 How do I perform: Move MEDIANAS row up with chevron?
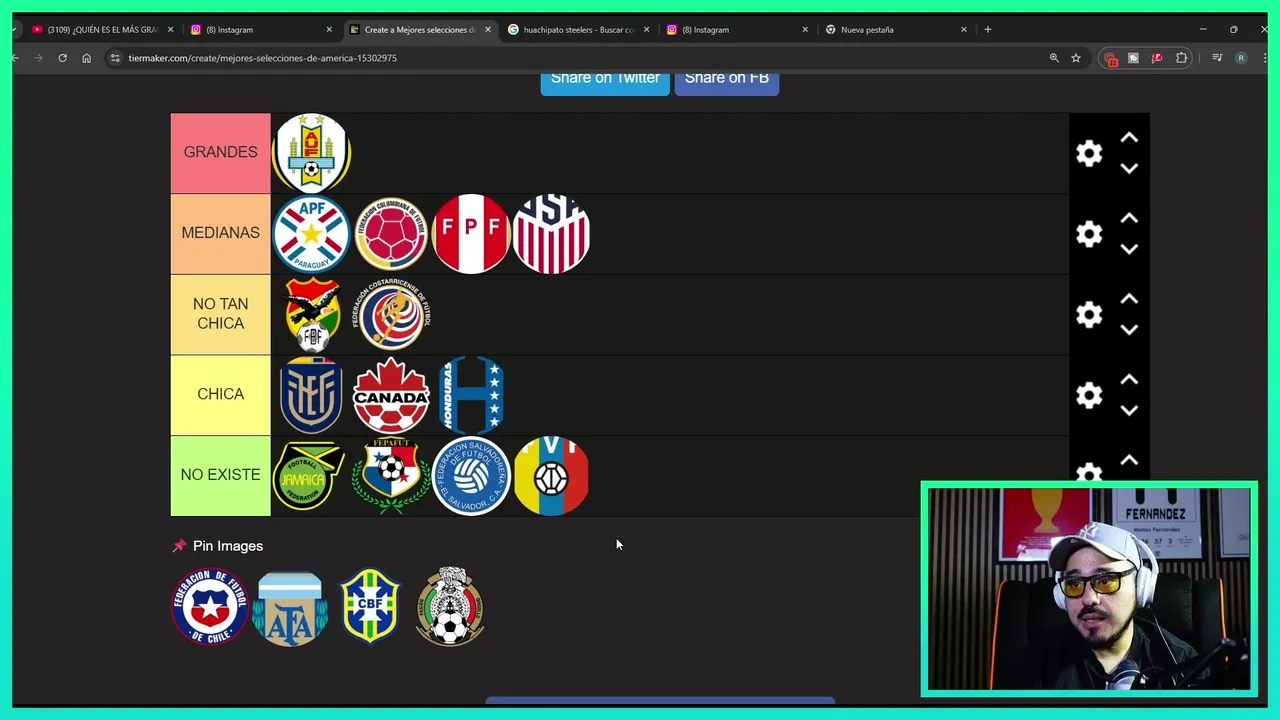tap(1129, 218)
